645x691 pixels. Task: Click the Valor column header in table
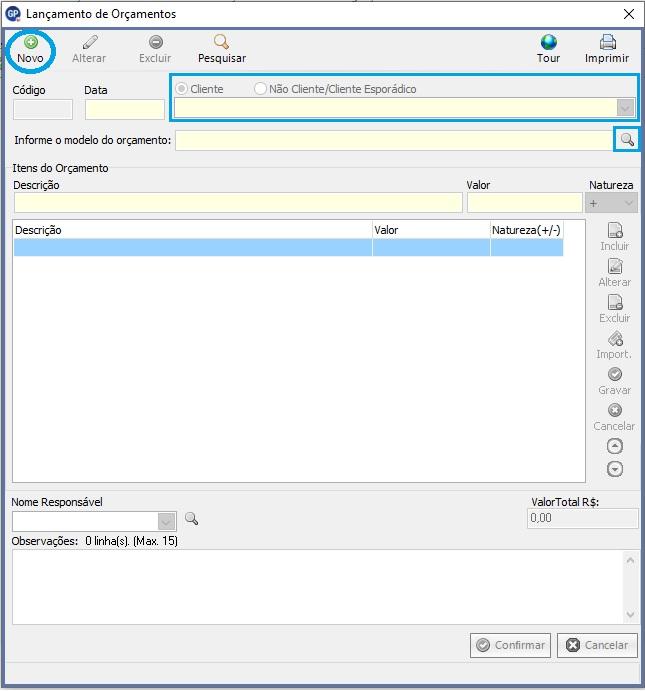[431, 230]
